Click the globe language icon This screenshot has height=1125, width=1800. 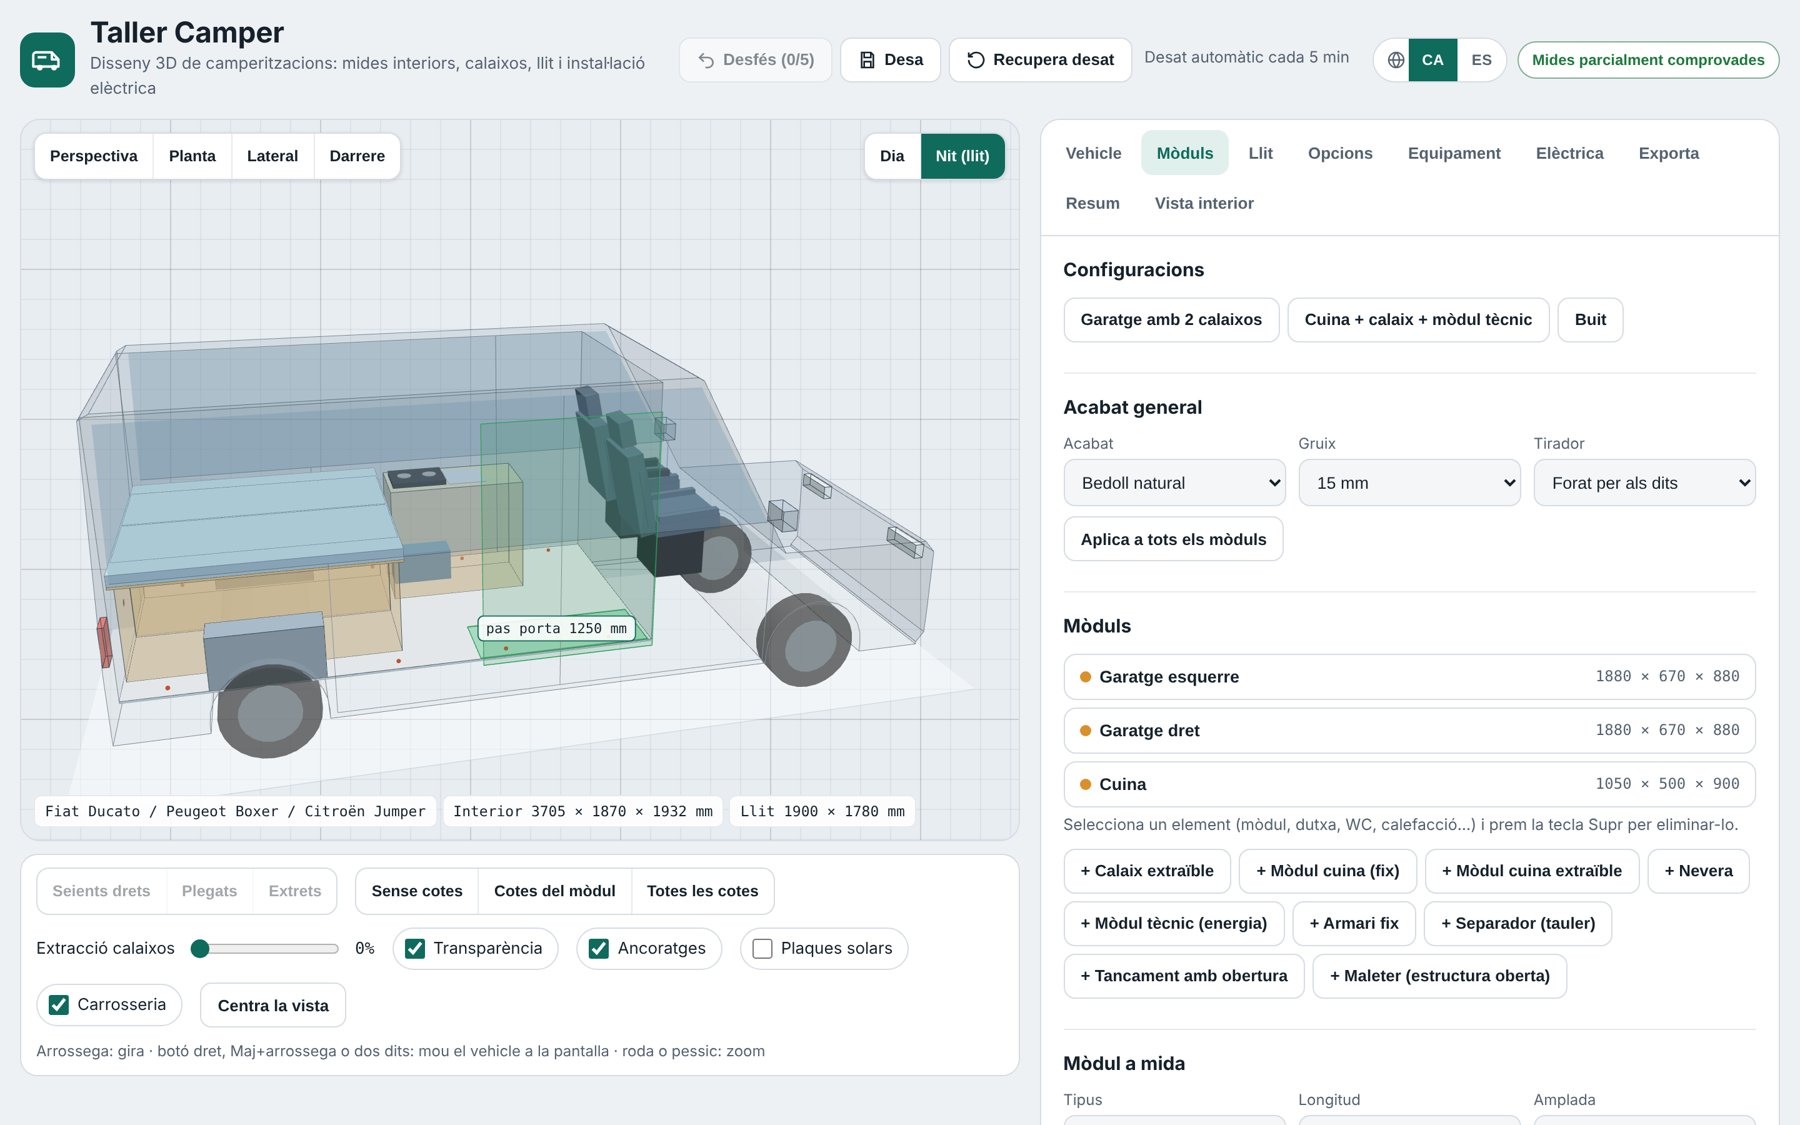tap(1396, 60)
